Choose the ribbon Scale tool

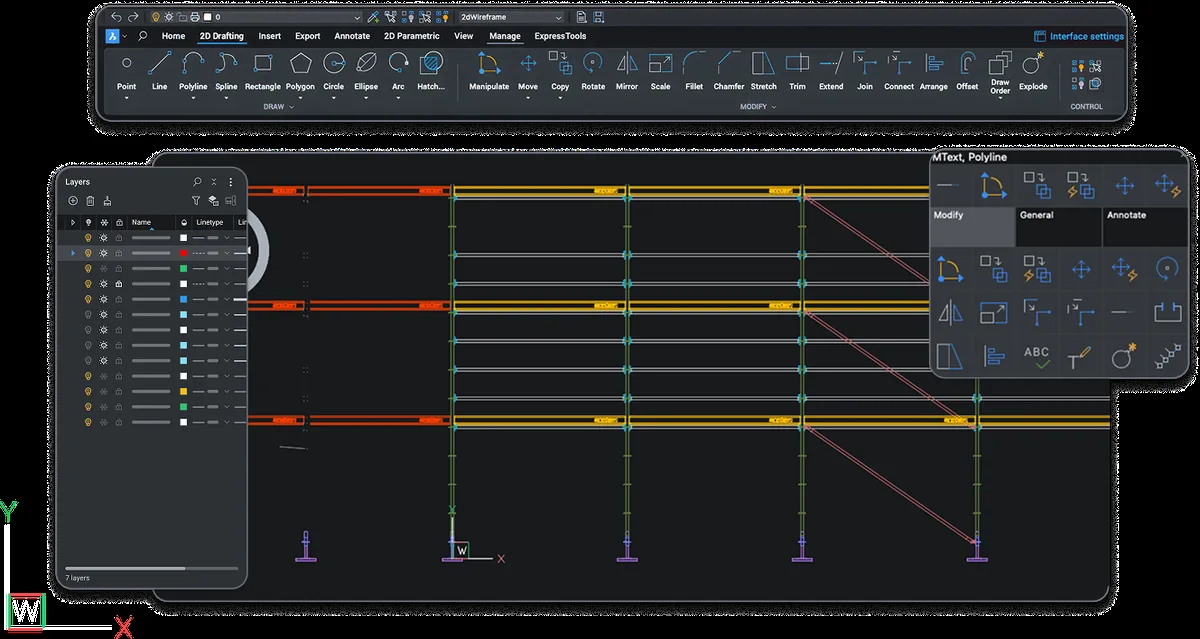[660, 72]
